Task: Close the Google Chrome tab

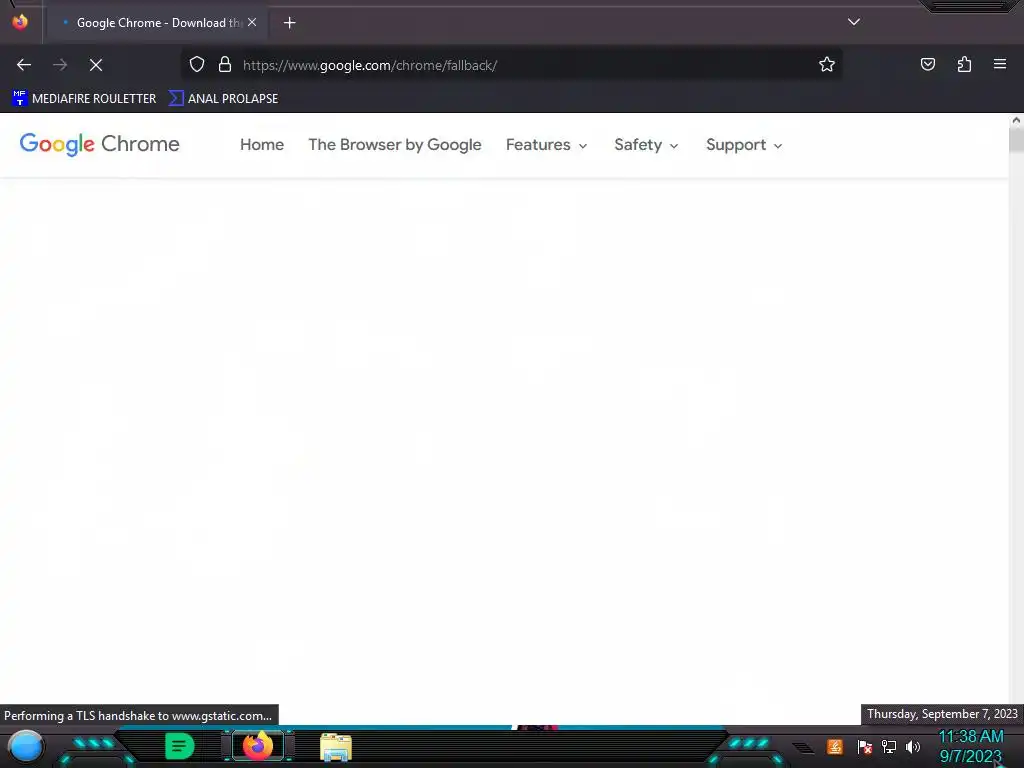Action: [252, 22]
